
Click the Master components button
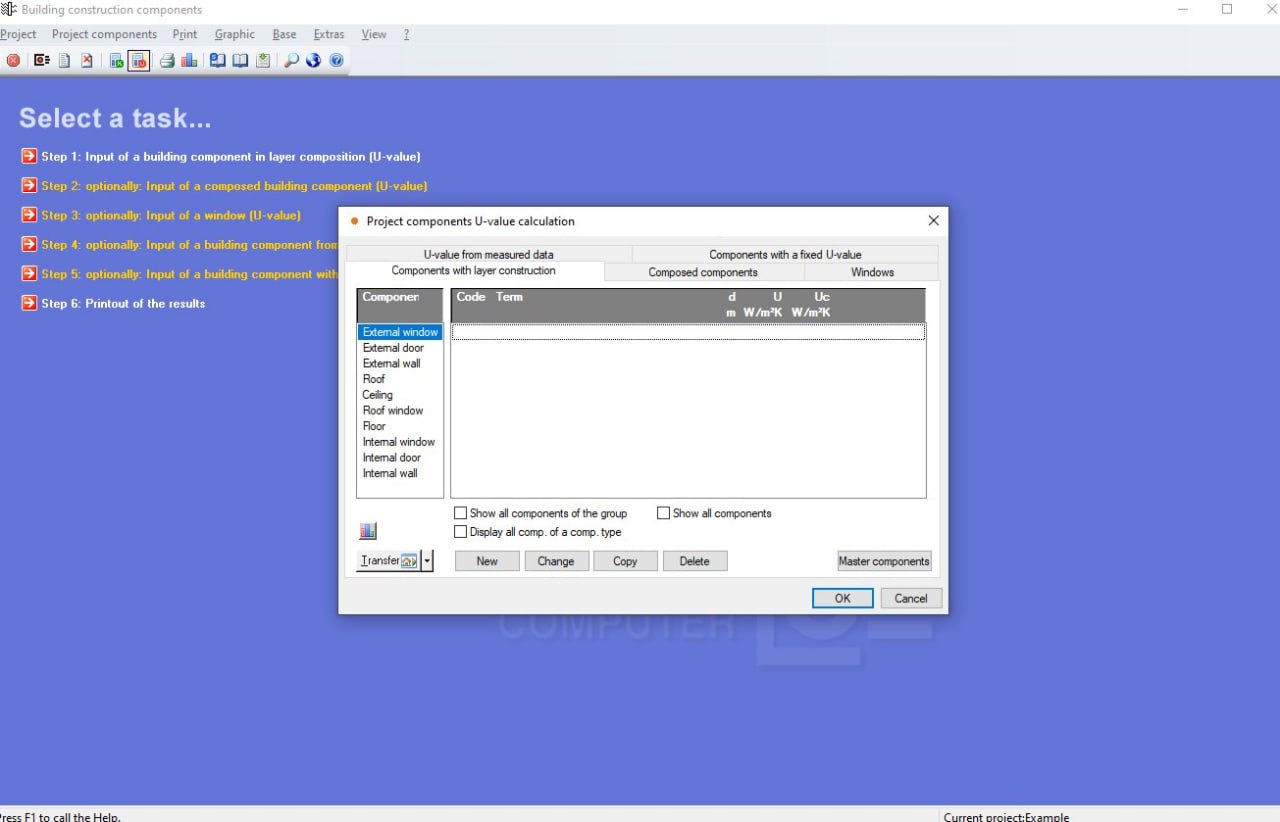click(884, 561)
